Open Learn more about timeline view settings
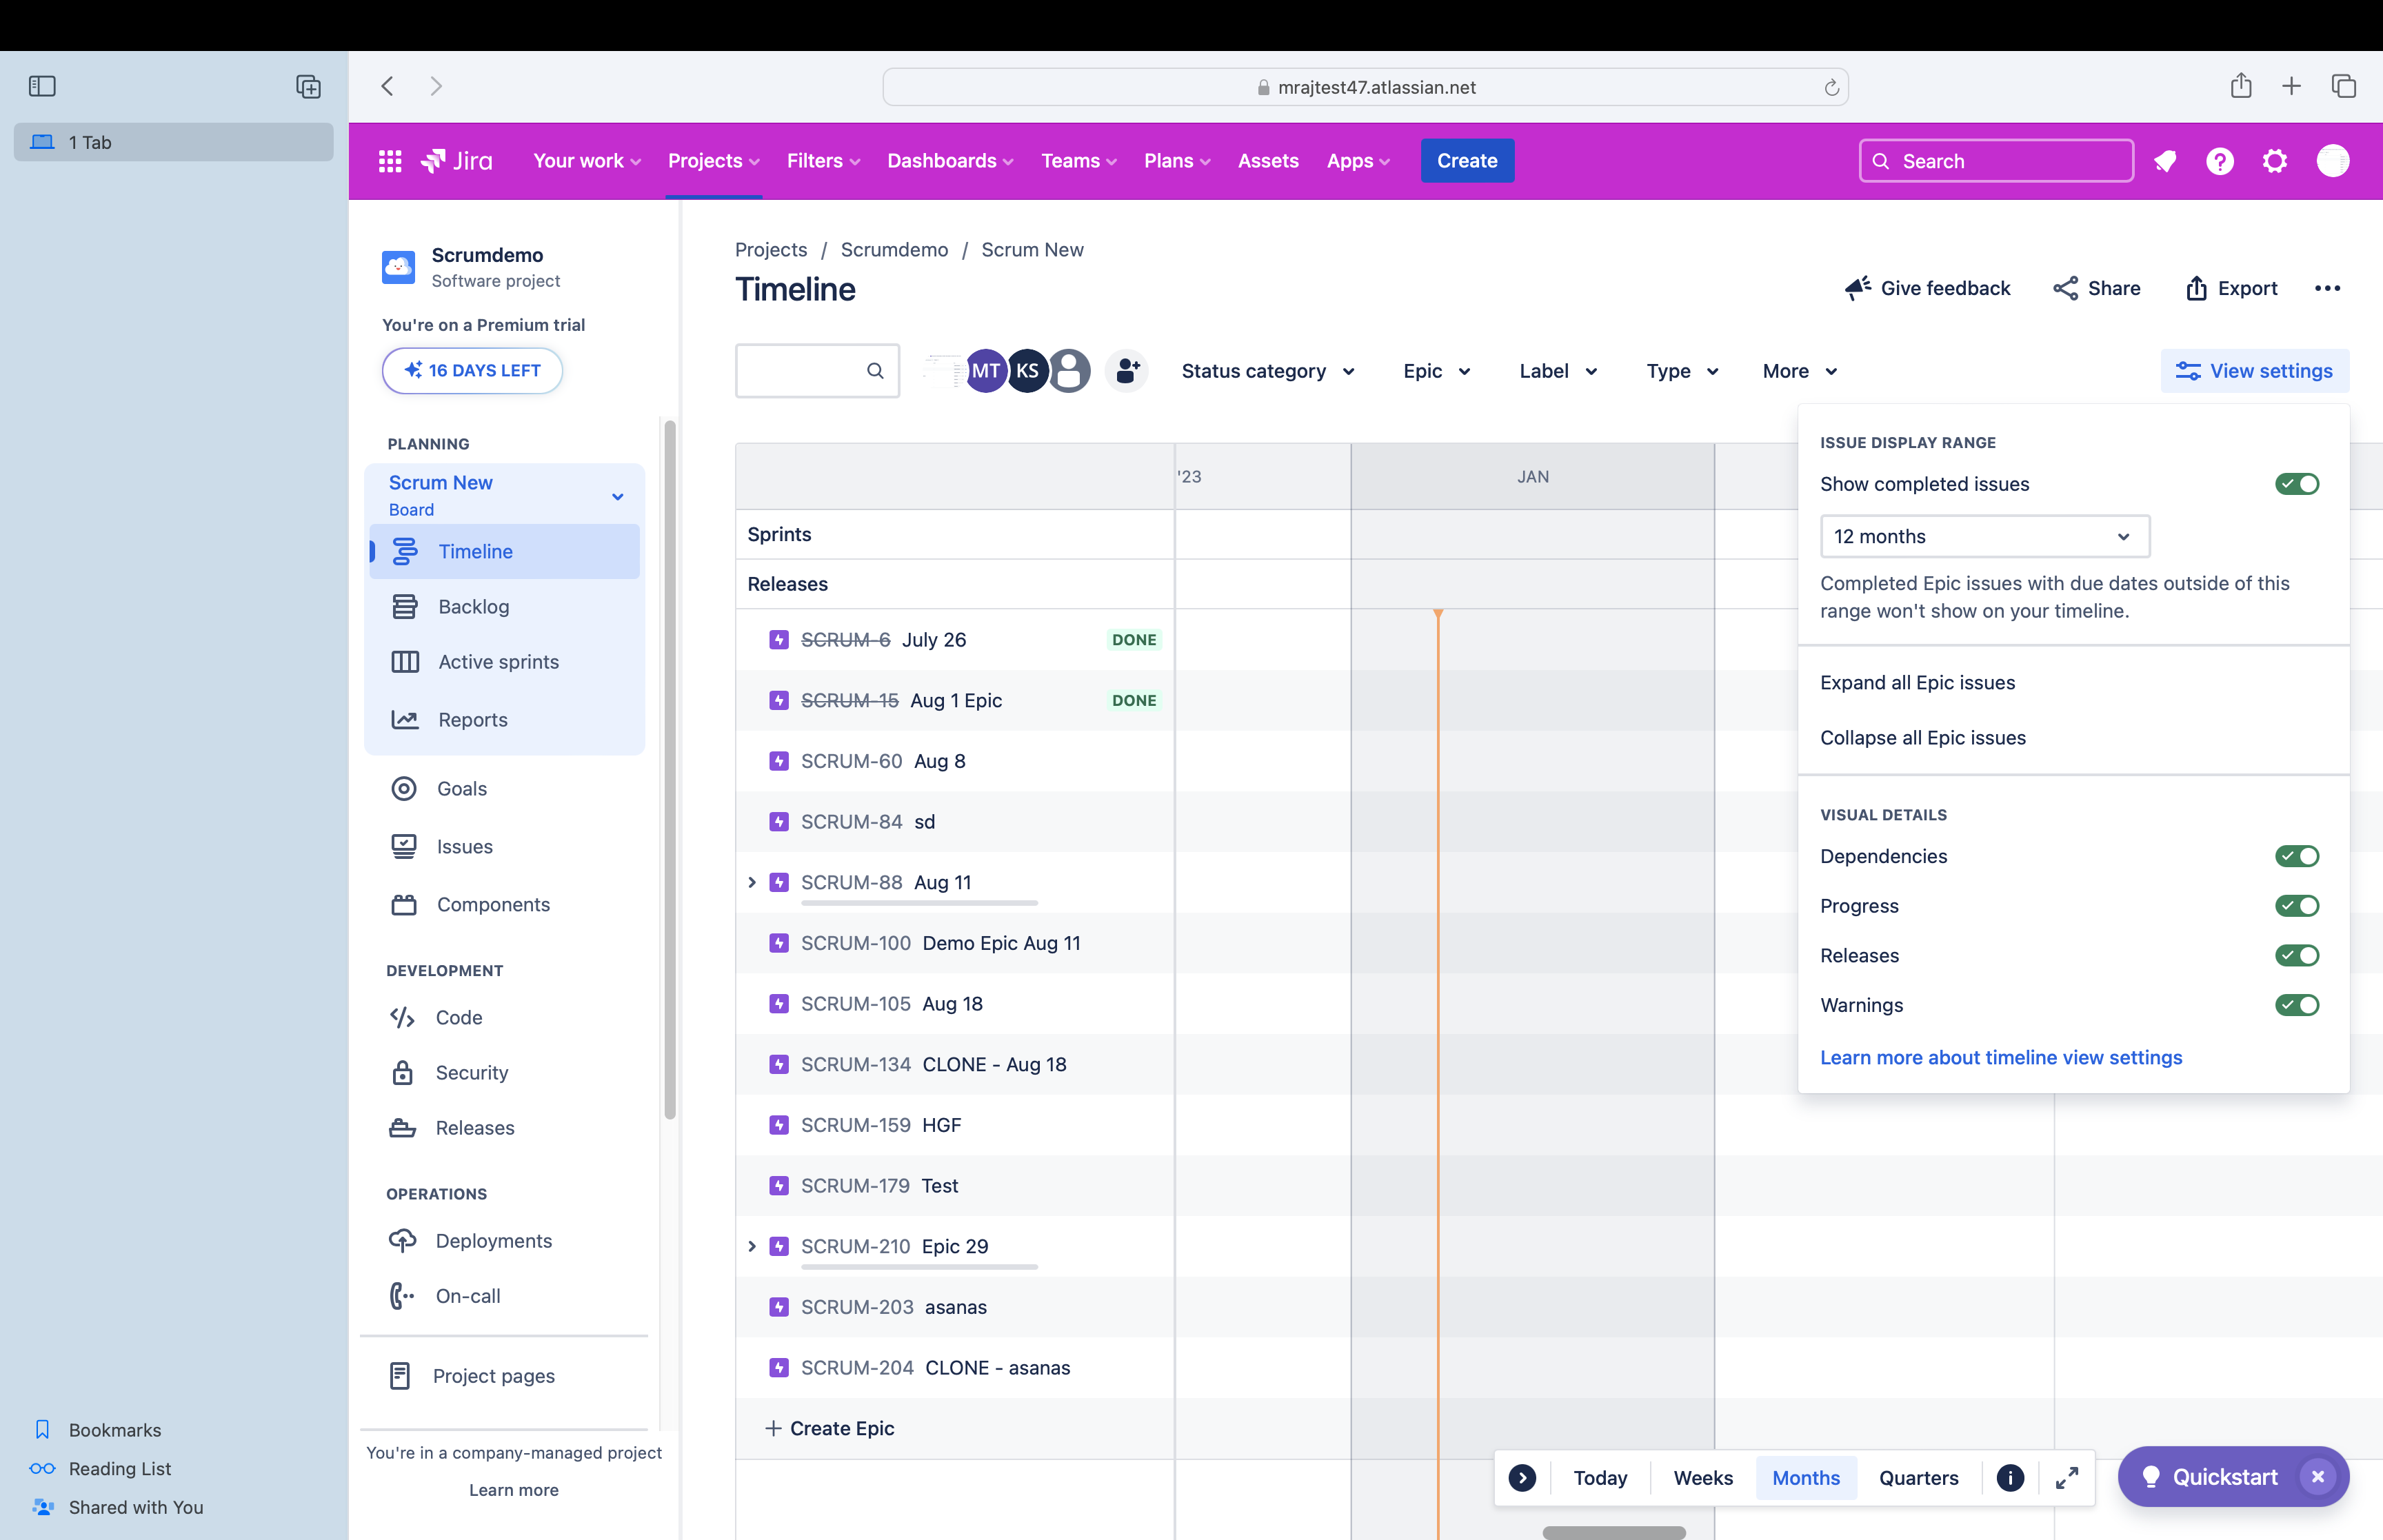 (x=2000, y=1058)
